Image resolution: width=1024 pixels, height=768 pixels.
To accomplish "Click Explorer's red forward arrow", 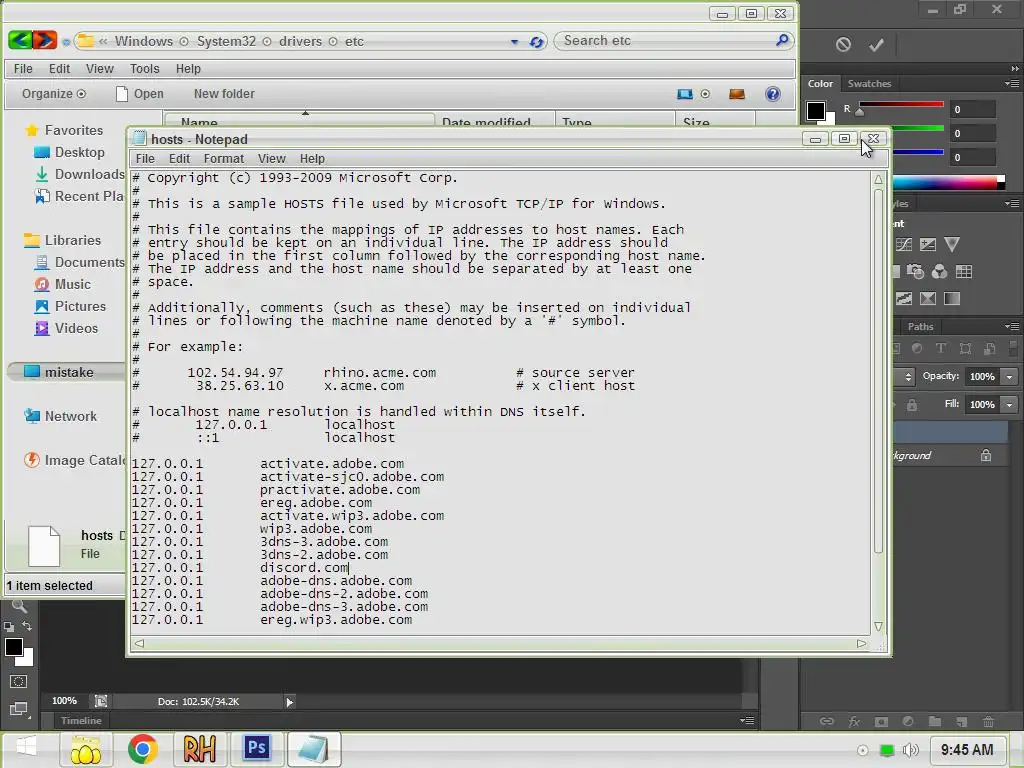I will (x=45, y=40).
